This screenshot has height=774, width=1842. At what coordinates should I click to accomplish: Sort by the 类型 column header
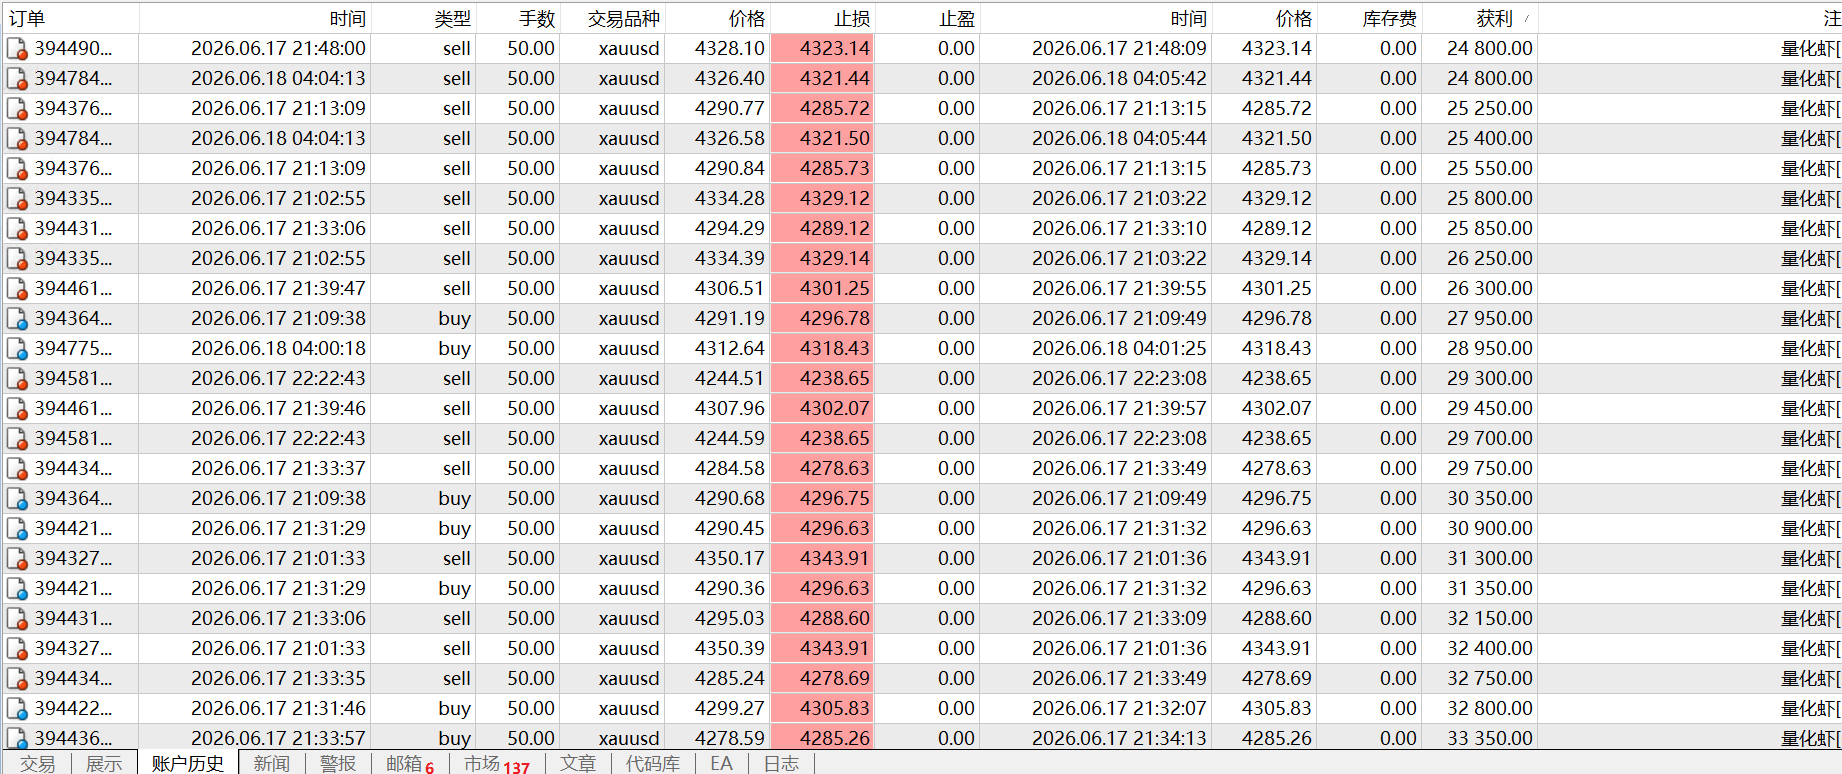pos(424,18)
